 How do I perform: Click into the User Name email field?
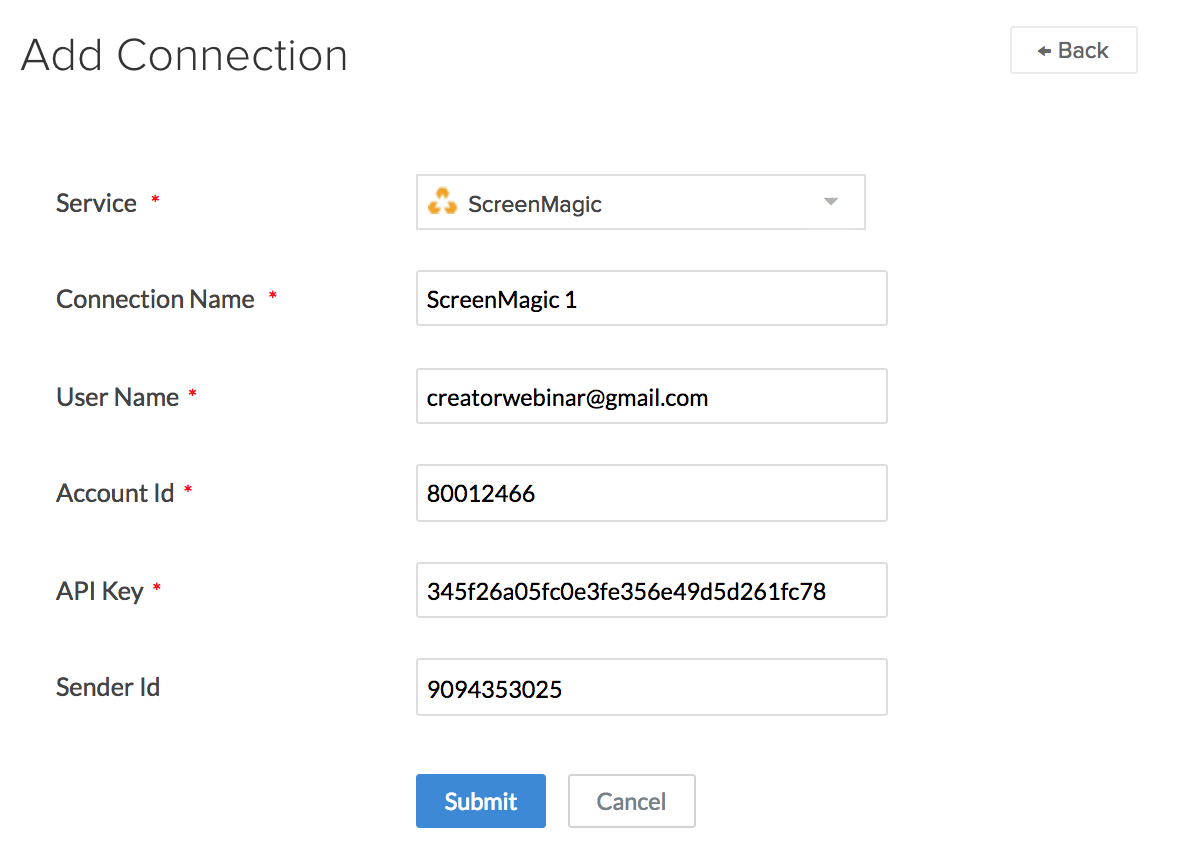click(x=651, y=396)
